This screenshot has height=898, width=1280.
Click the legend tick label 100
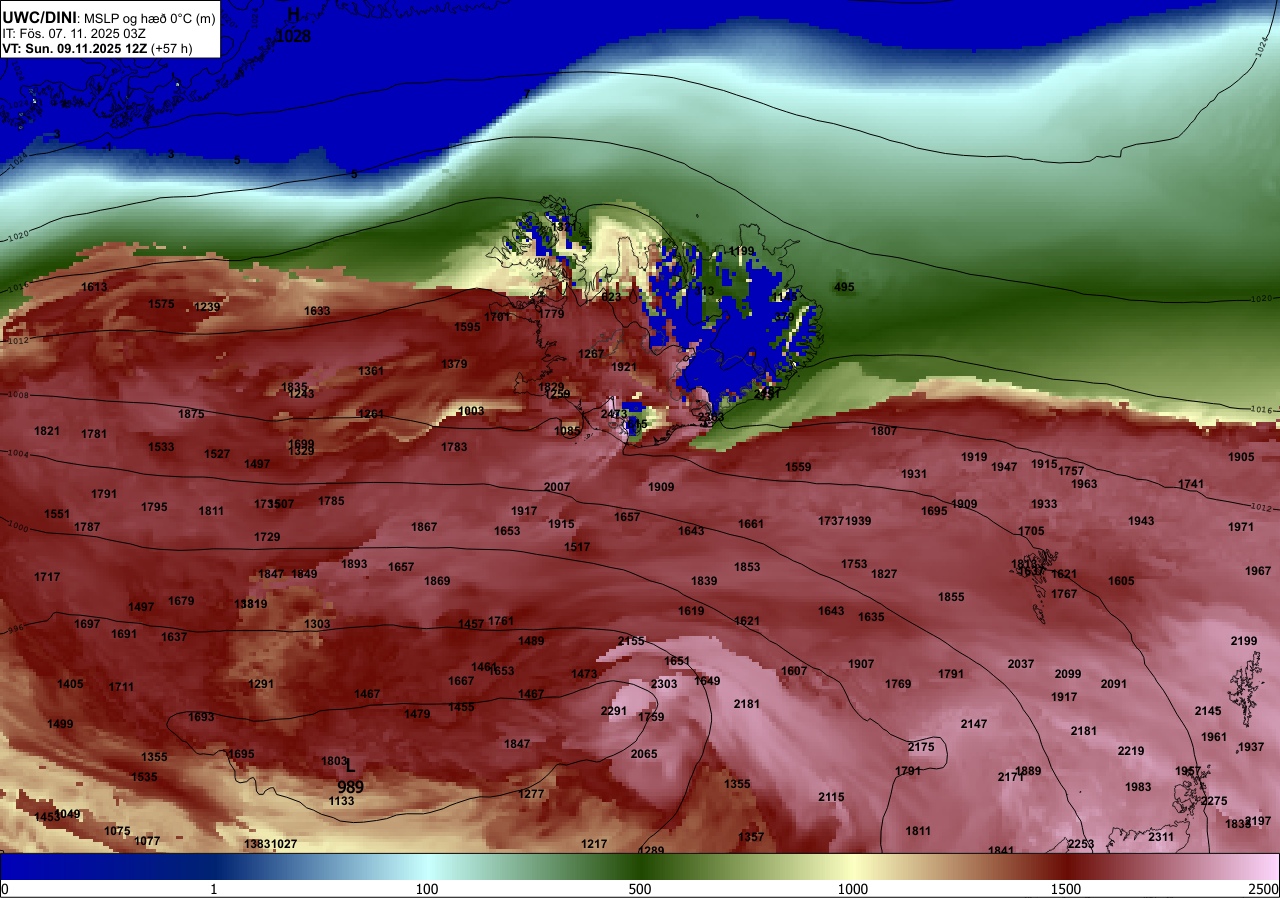pos(427,889)
